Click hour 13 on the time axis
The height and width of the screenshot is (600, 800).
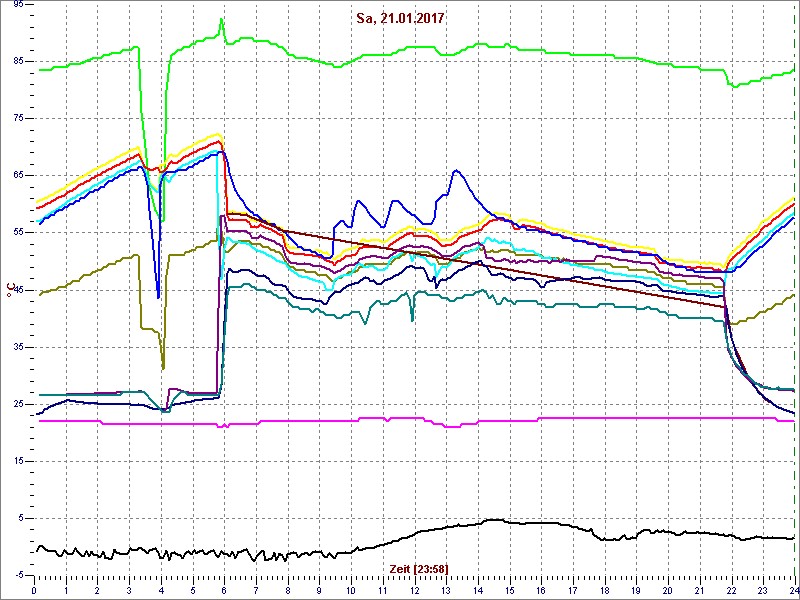[x=446, y=590]
